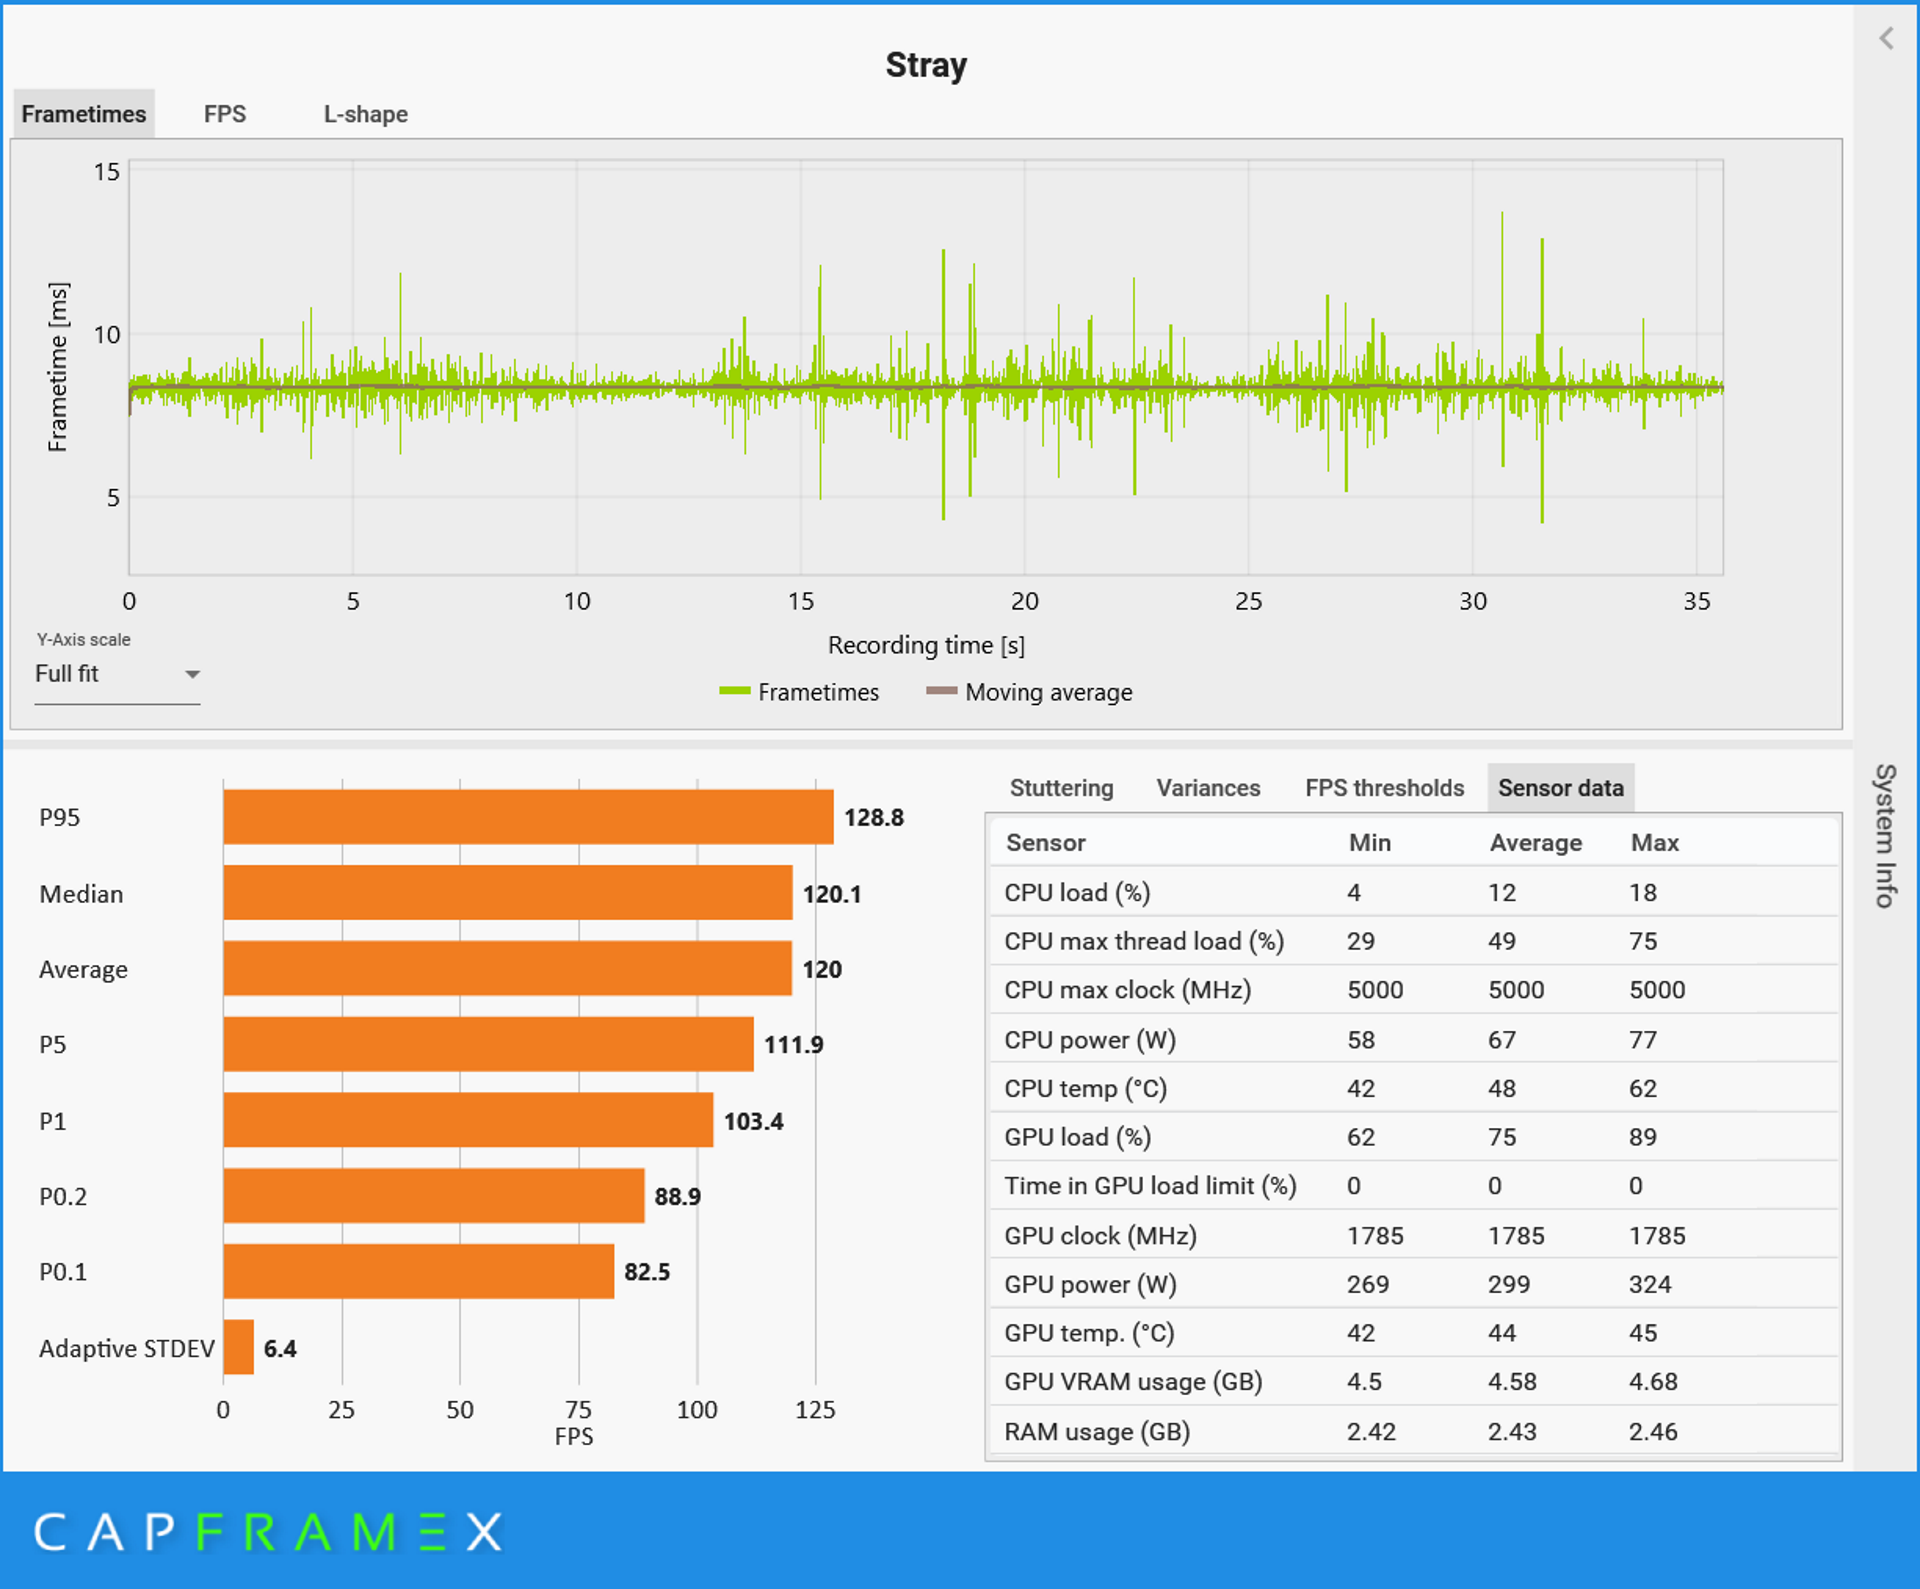Switch to the L-shape tab
This screenshot has height=1589, width=1920.
coord(365,114)
